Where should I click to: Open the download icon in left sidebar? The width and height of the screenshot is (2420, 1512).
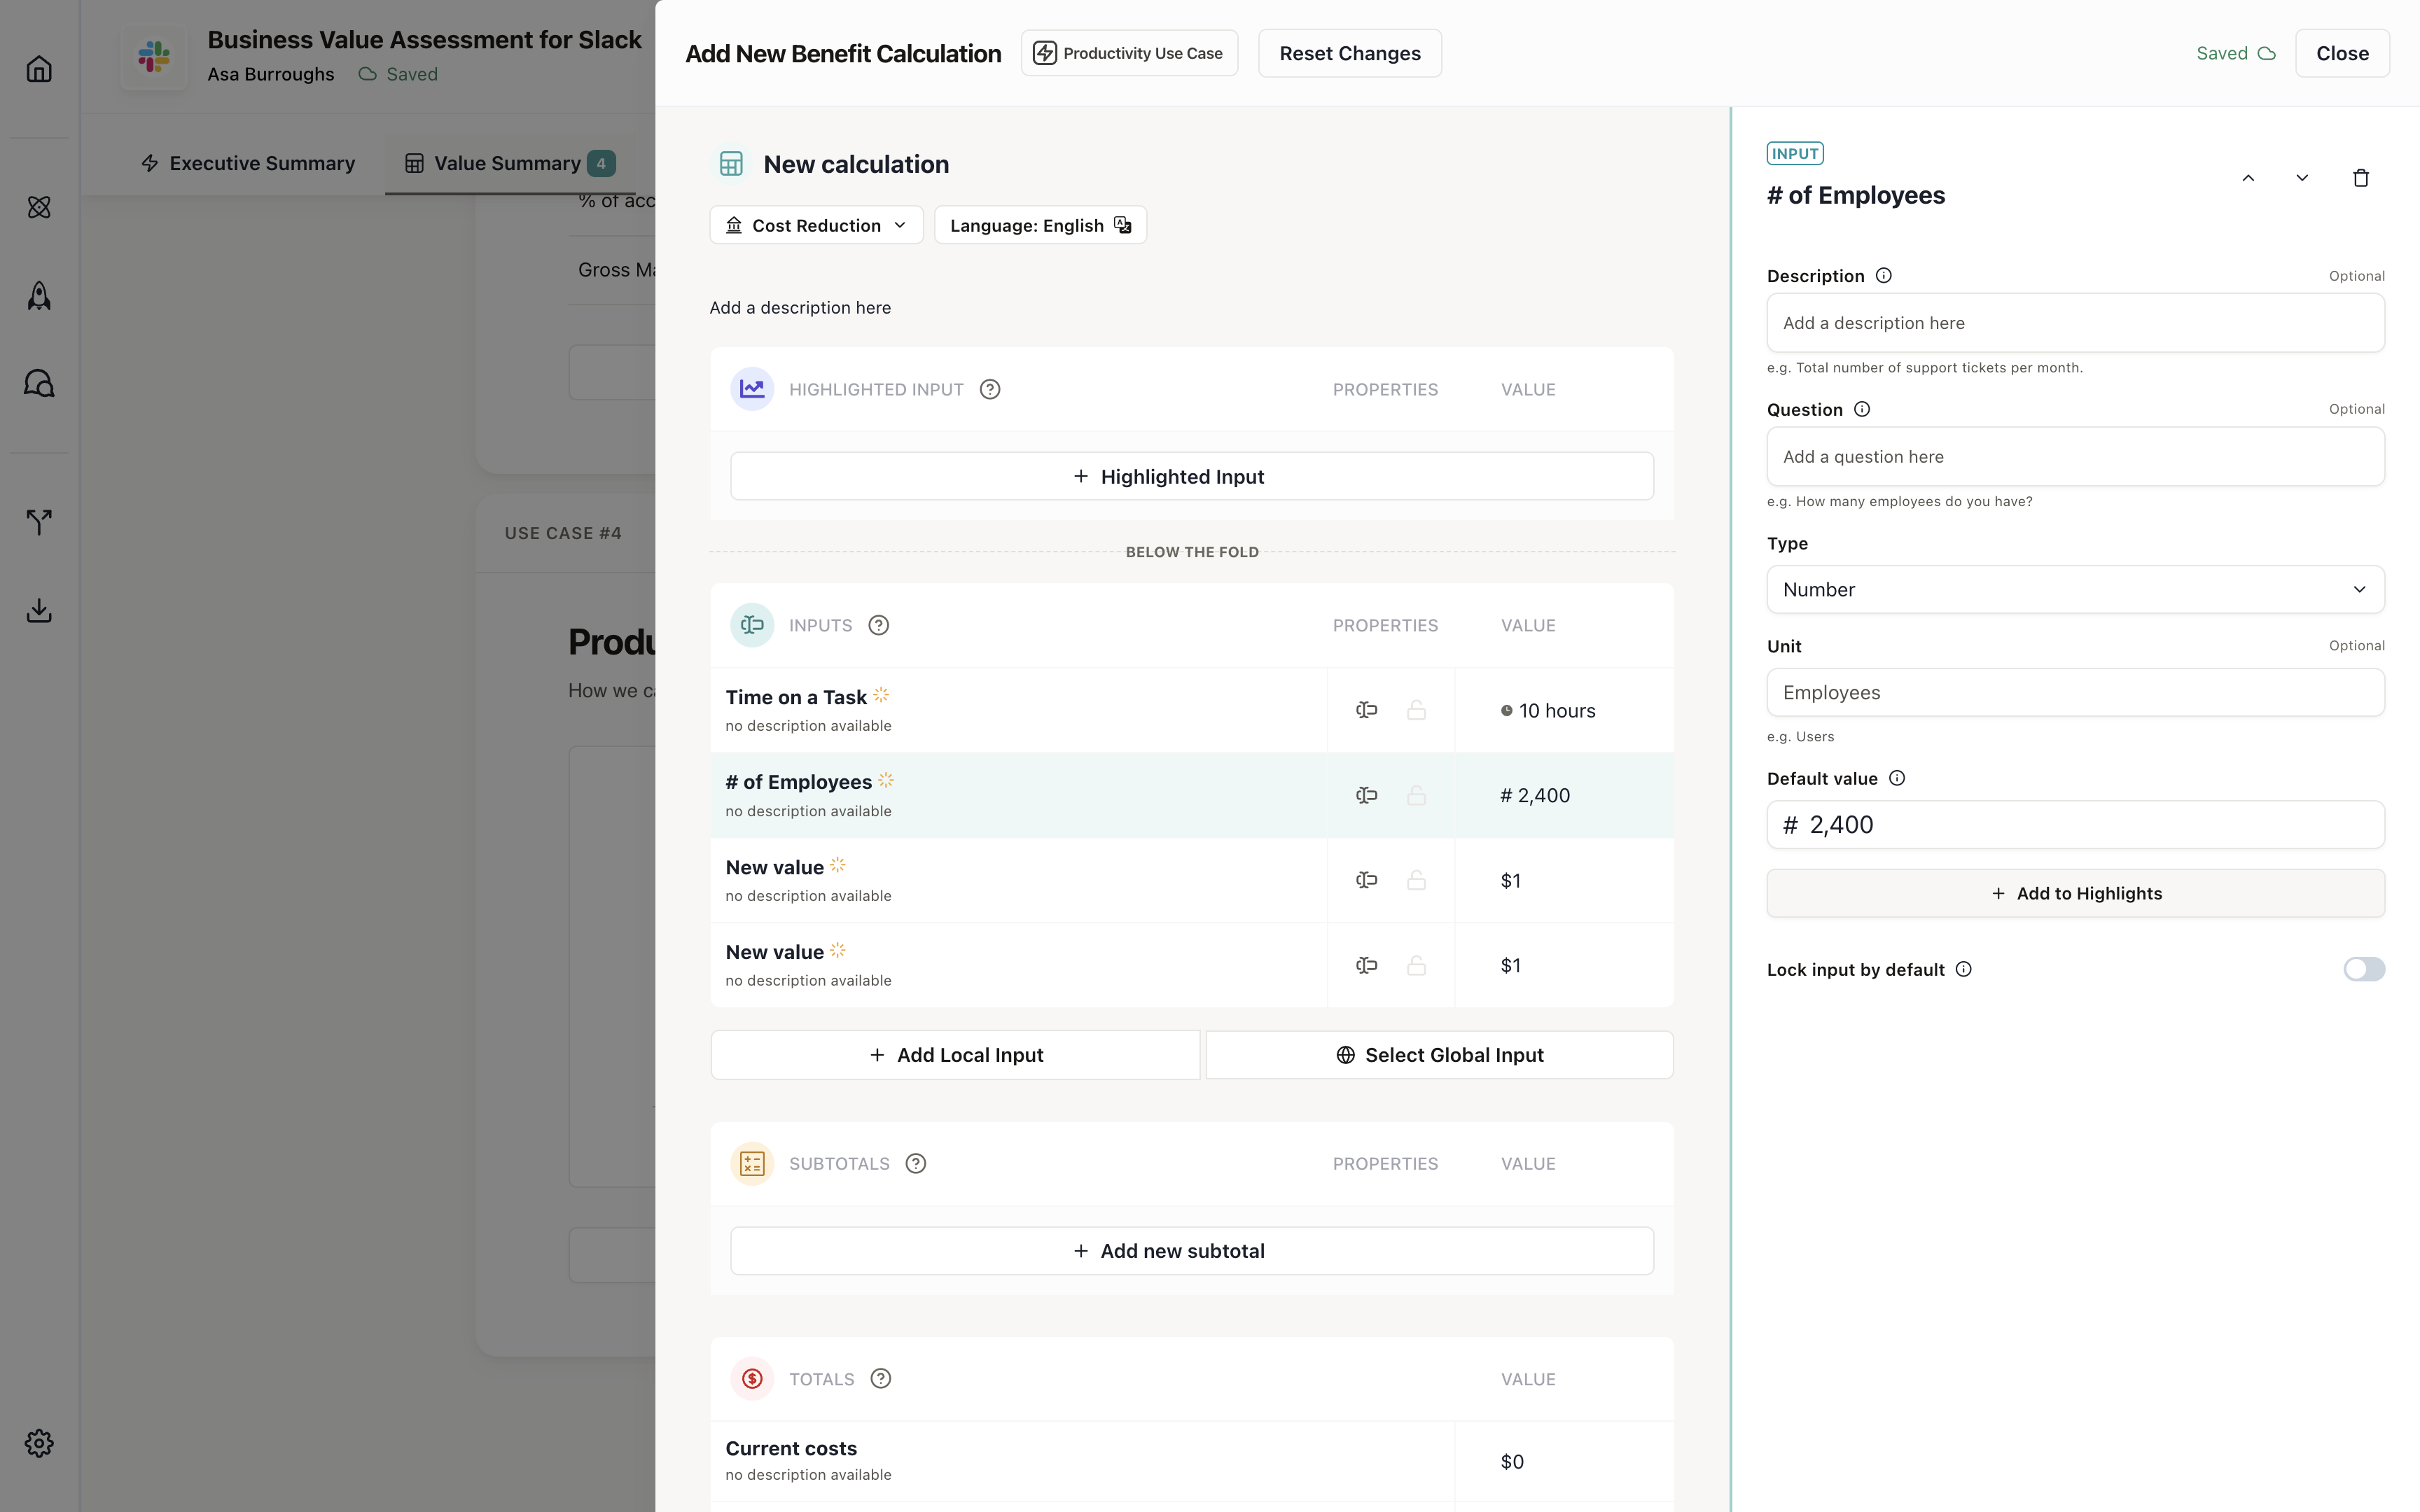click(x=39, y=610)
